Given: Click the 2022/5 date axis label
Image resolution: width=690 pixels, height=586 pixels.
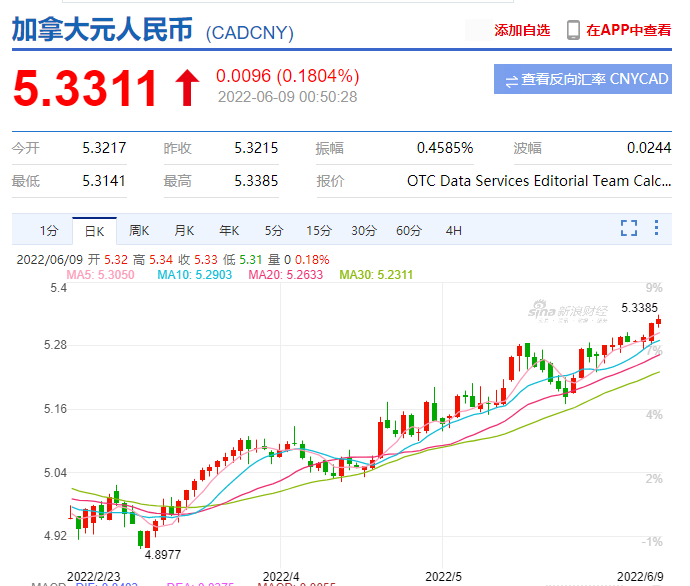Looking at the screenshot, I should (x=444, y=576).
